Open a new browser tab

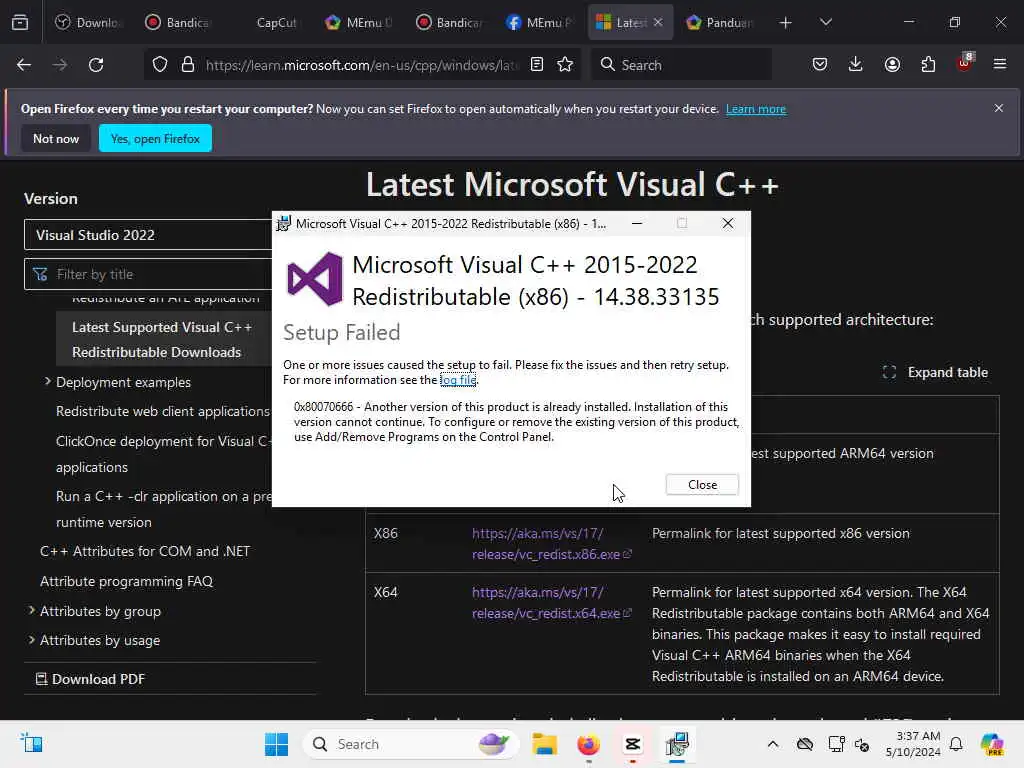tap(786, 23)
